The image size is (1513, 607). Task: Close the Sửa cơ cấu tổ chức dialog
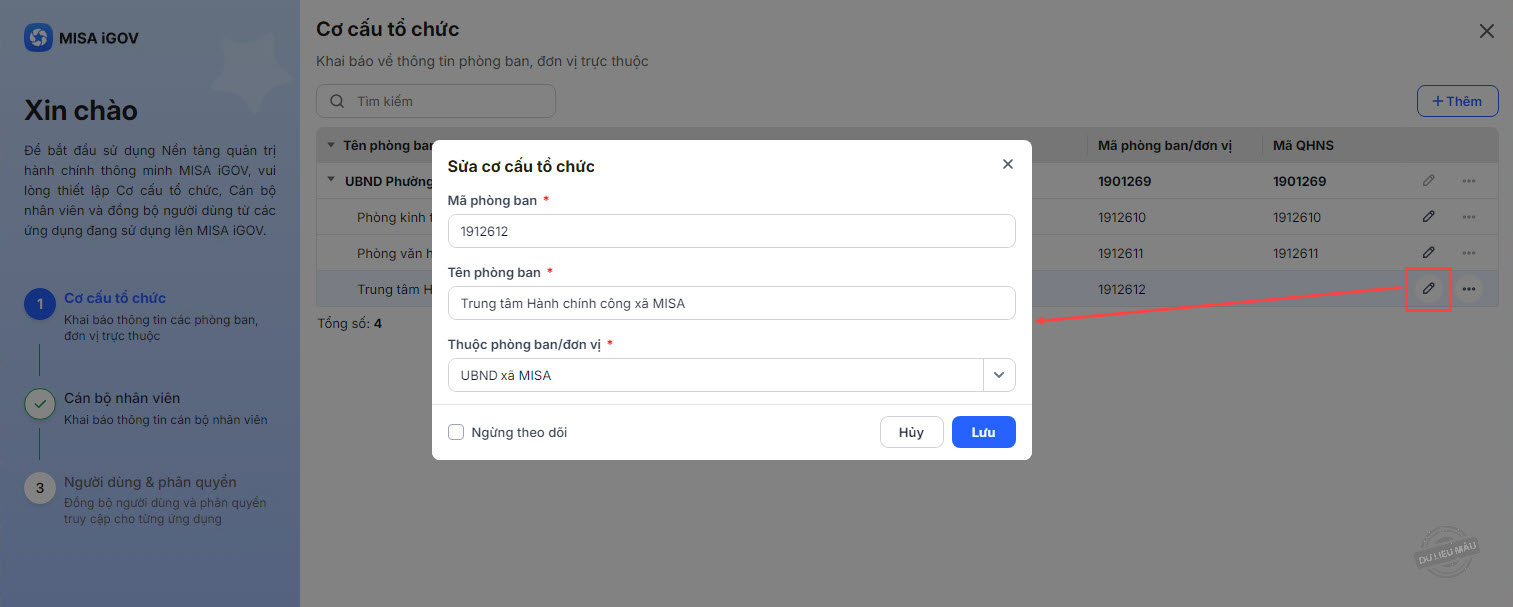1008,164
